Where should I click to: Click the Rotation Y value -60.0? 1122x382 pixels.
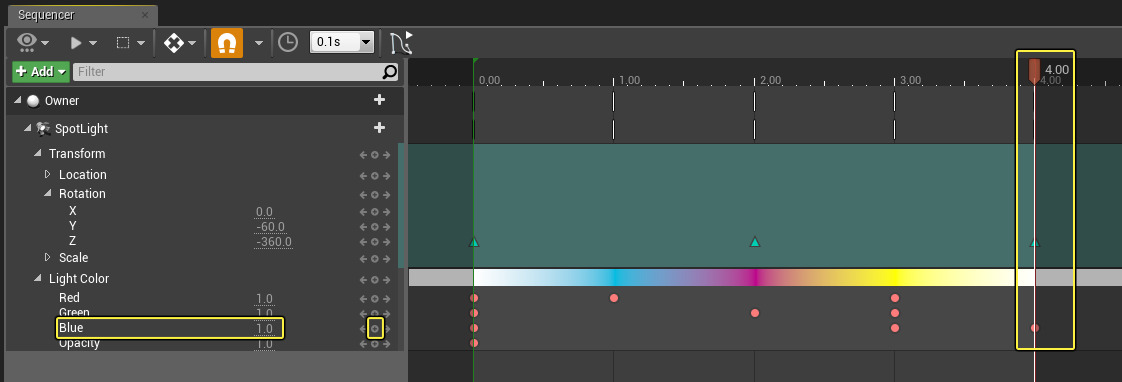pyautogui.click(x=270, y=227)
